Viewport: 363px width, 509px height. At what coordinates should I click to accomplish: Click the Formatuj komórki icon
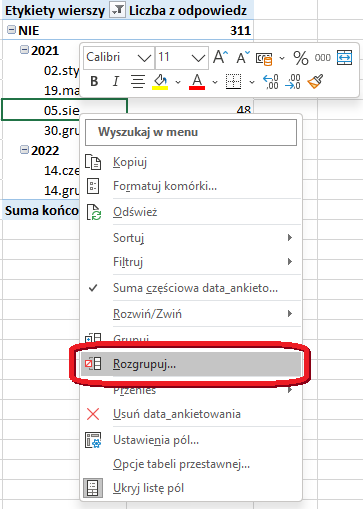pyautogui.click(x=93, y=186)
